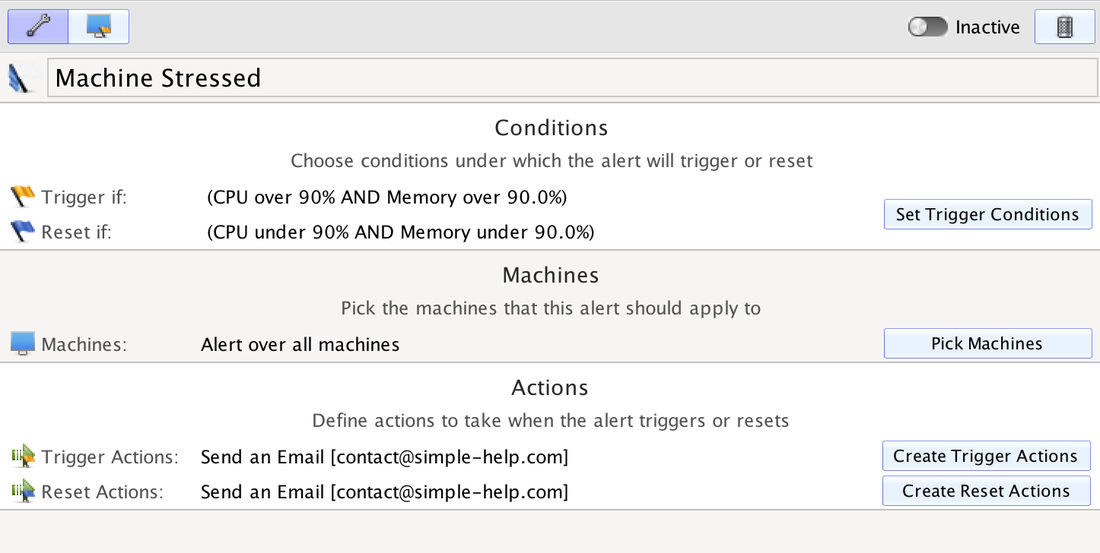Click the orange Trigger if flag icon
This screenshot has width=1100, height=553.
(x=22, y=196)
